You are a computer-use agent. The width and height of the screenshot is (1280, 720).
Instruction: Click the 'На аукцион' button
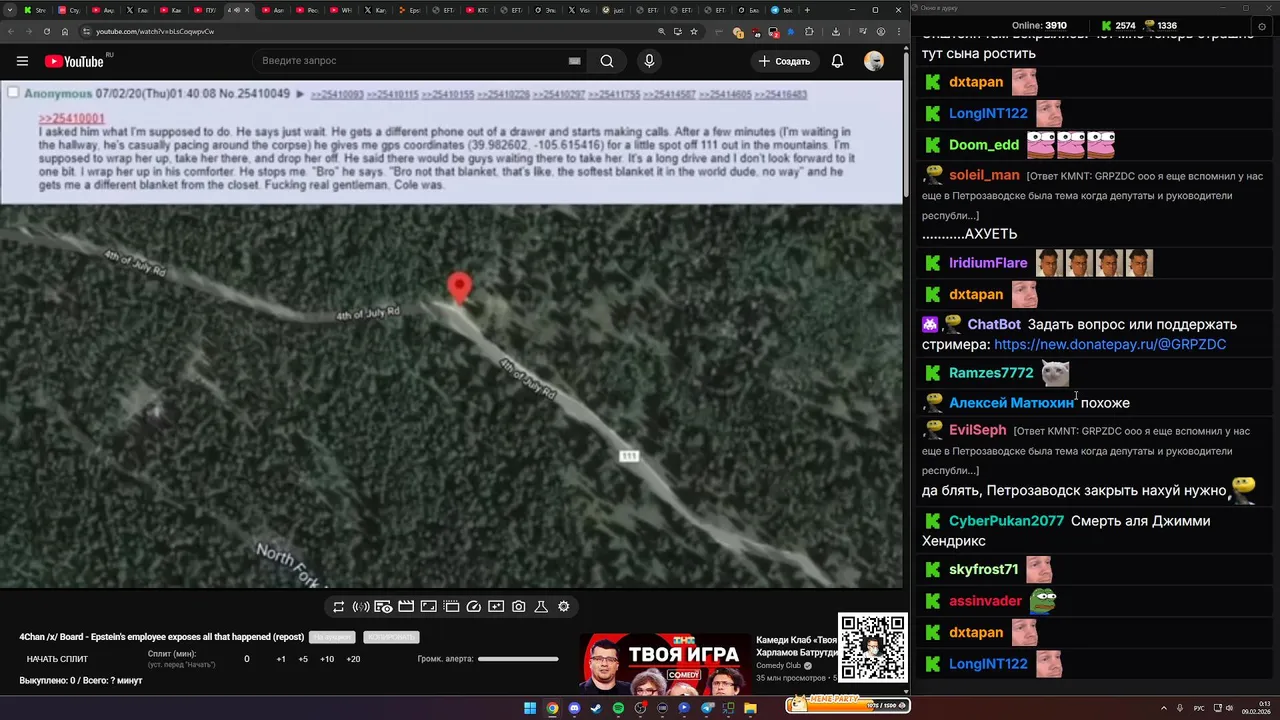(332, 637)
